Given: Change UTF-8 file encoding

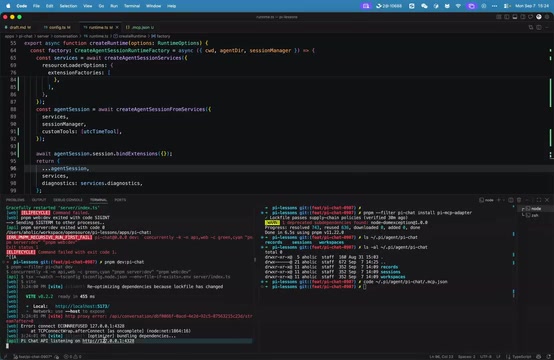Looking at the screenshot, I should pos(486,356).
